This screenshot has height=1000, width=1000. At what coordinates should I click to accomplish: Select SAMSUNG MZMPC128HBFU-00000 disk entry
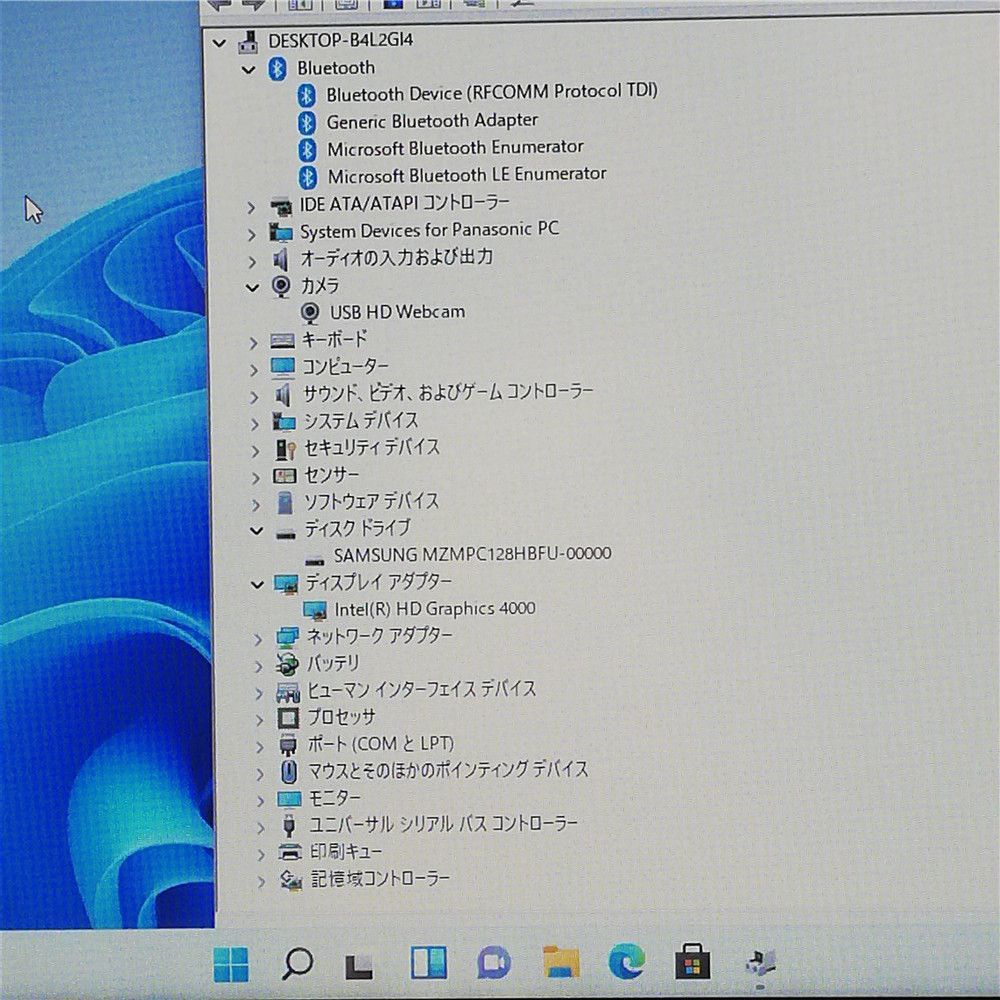pyautogui.click(x=473, y=554)
